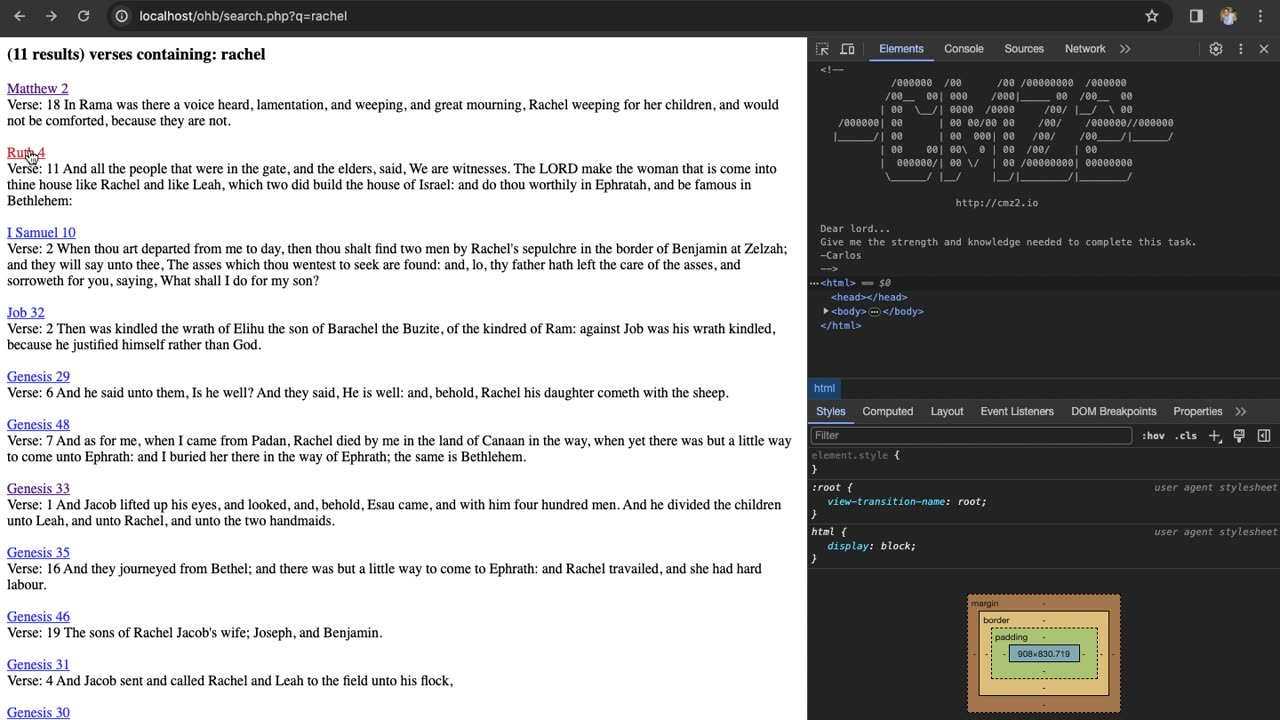
Task: Show more Styles pane tabs
Action: (x=1241, y=412)
